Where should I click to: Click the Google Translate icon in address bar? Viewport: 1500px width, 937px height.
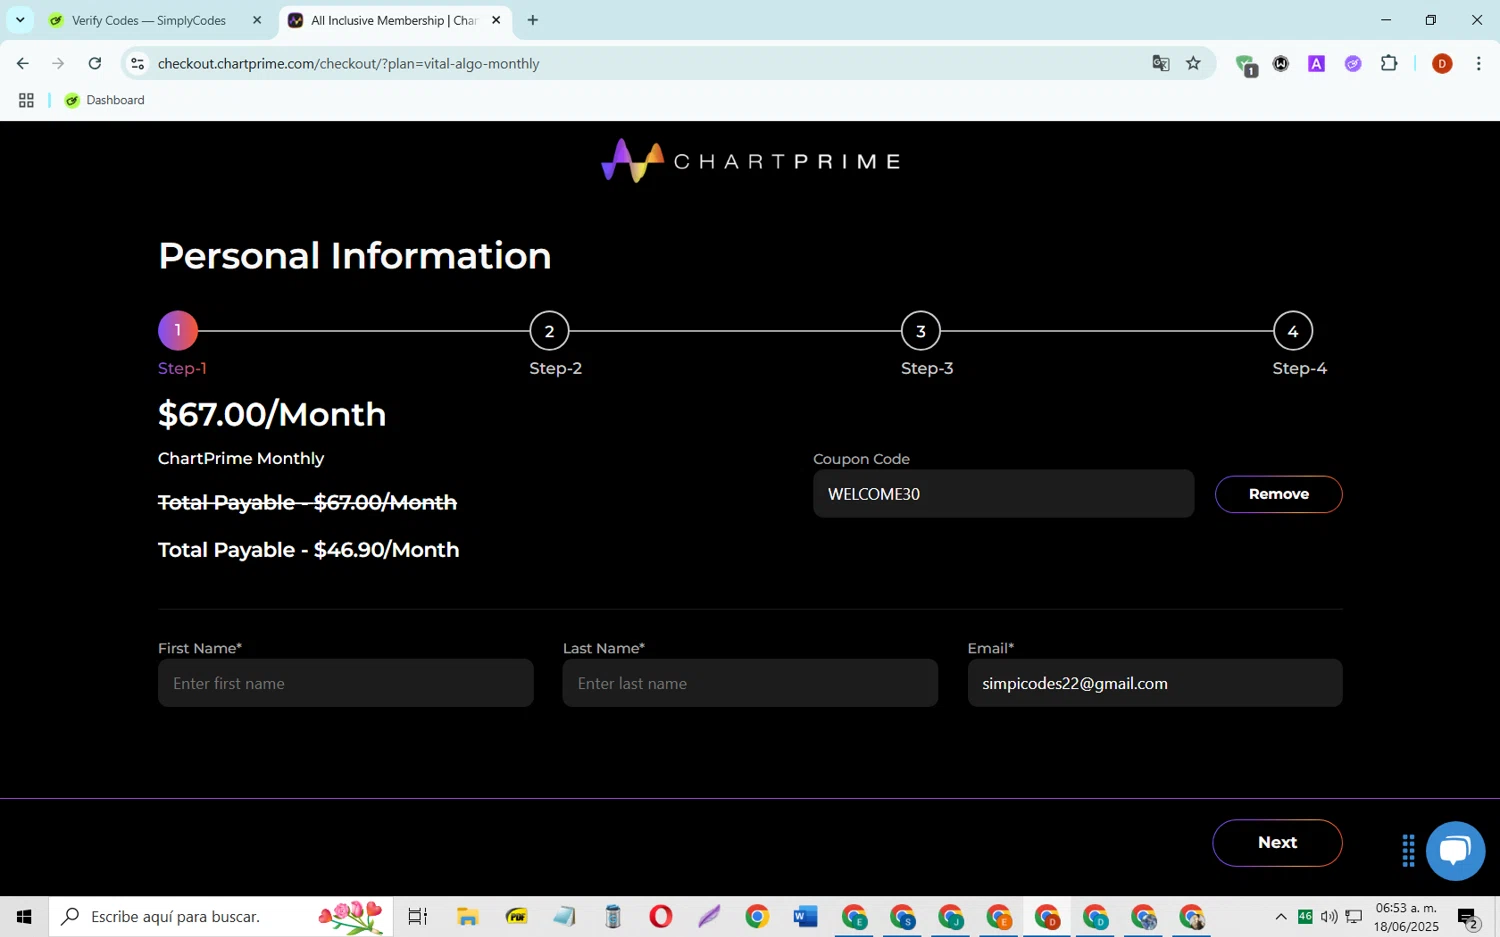pos(1160,63)
